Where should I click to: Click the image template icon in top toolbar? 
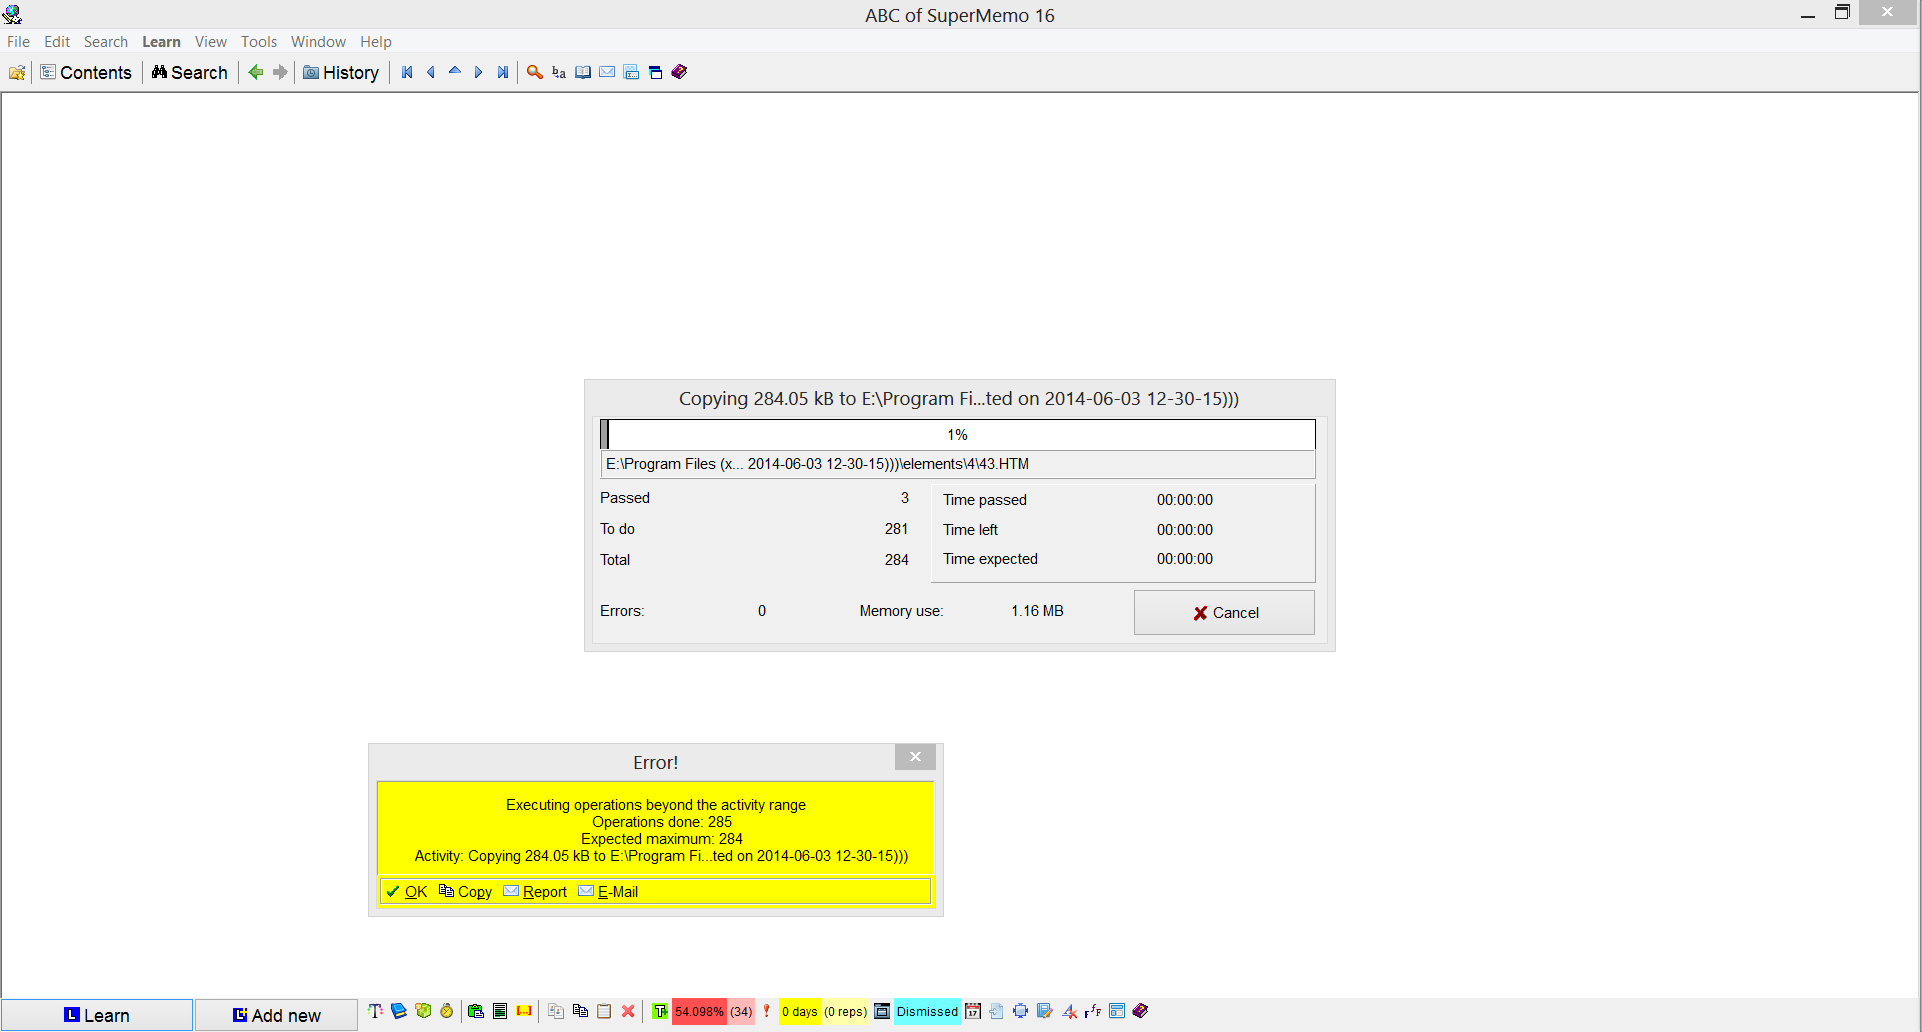631,72
